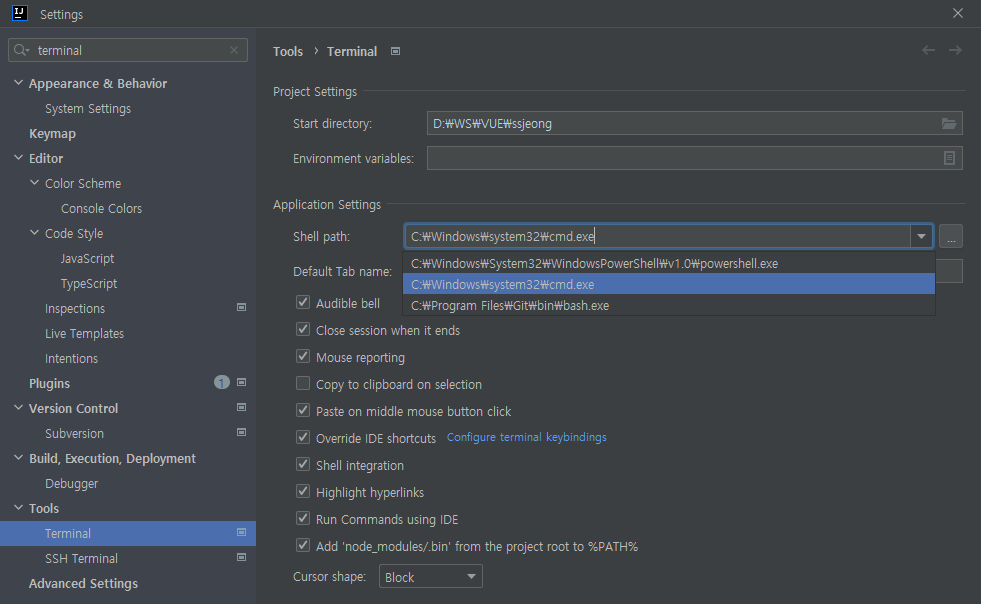Toggle Run Commands using IDE
Viewport: 981px width, 604px height.
coord(303,518)
